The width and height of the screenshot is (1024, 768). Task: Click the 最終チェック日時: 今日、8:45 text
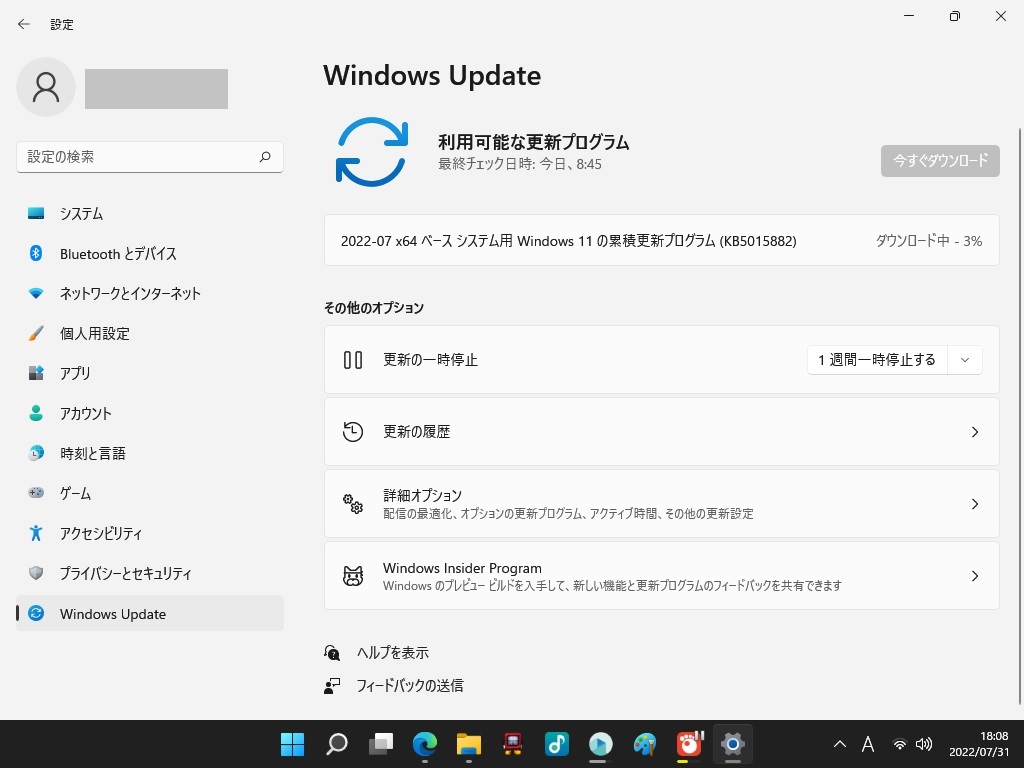pos(519,164)
